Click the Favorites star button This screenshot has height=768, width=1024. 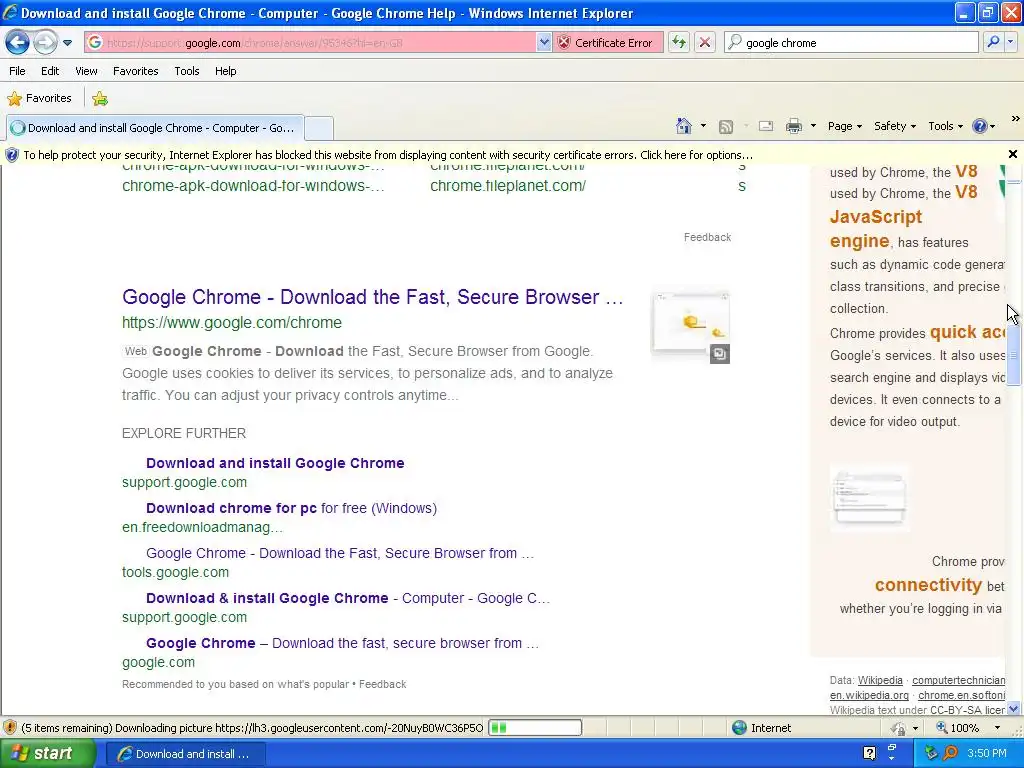pyautogui.click(x=39, y=99)
